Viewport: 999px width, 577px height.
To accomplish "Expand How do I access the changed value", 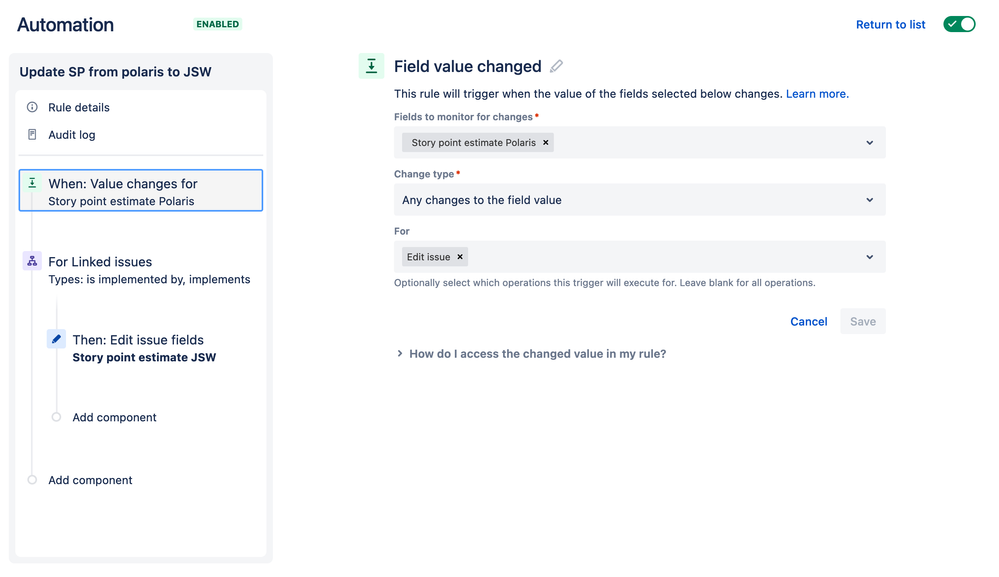I will pyautogui.click(x=531, y=353).
